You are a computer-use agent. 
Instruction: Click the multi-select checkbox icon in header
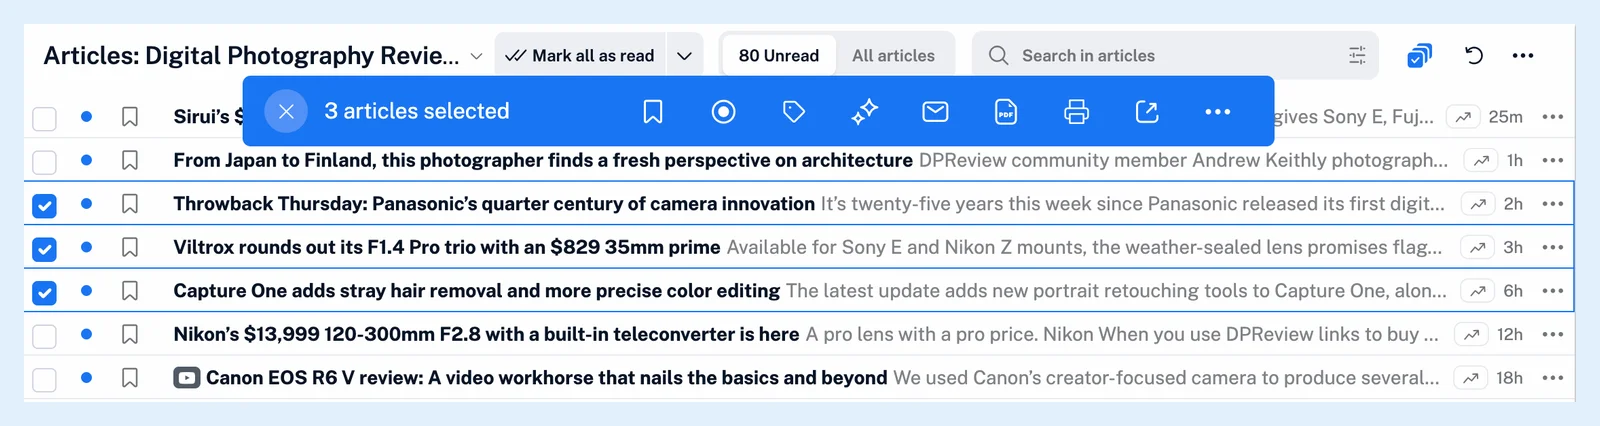point(1419,56)
